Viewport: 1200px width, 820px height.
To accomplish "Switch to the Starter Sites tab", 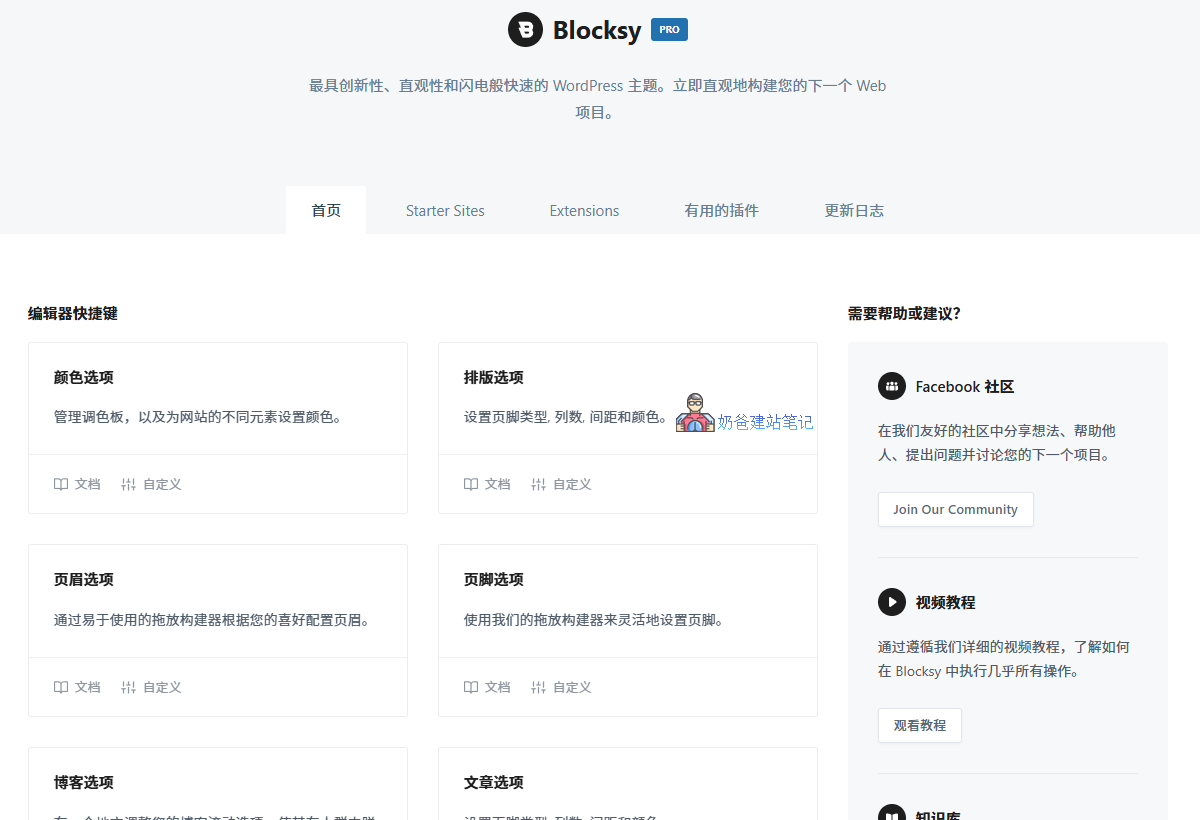I will tap(445, 210).
